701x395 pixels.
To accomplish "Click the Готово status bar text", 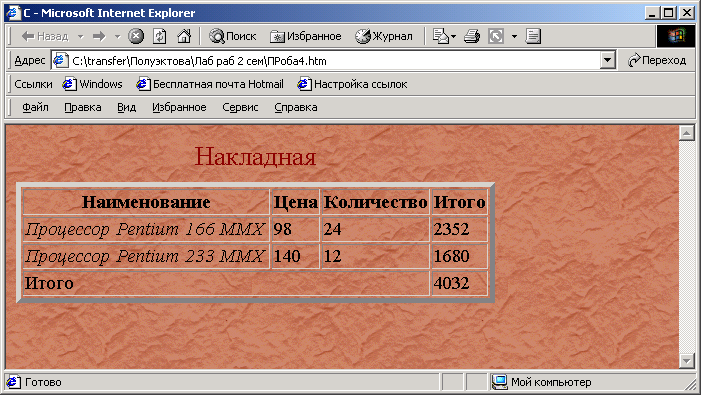I will pos(43,382).
